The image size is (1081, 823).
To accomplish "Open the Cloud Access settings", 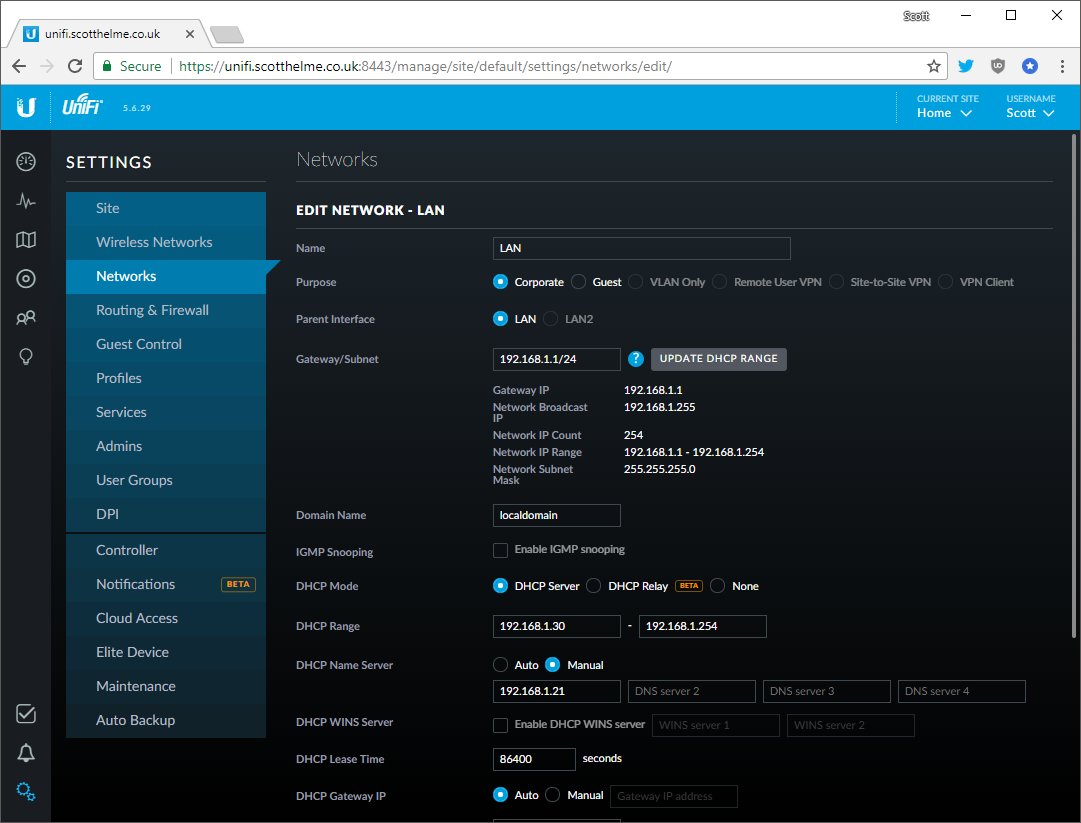I will pyautogui.click(x=136, y=617).
